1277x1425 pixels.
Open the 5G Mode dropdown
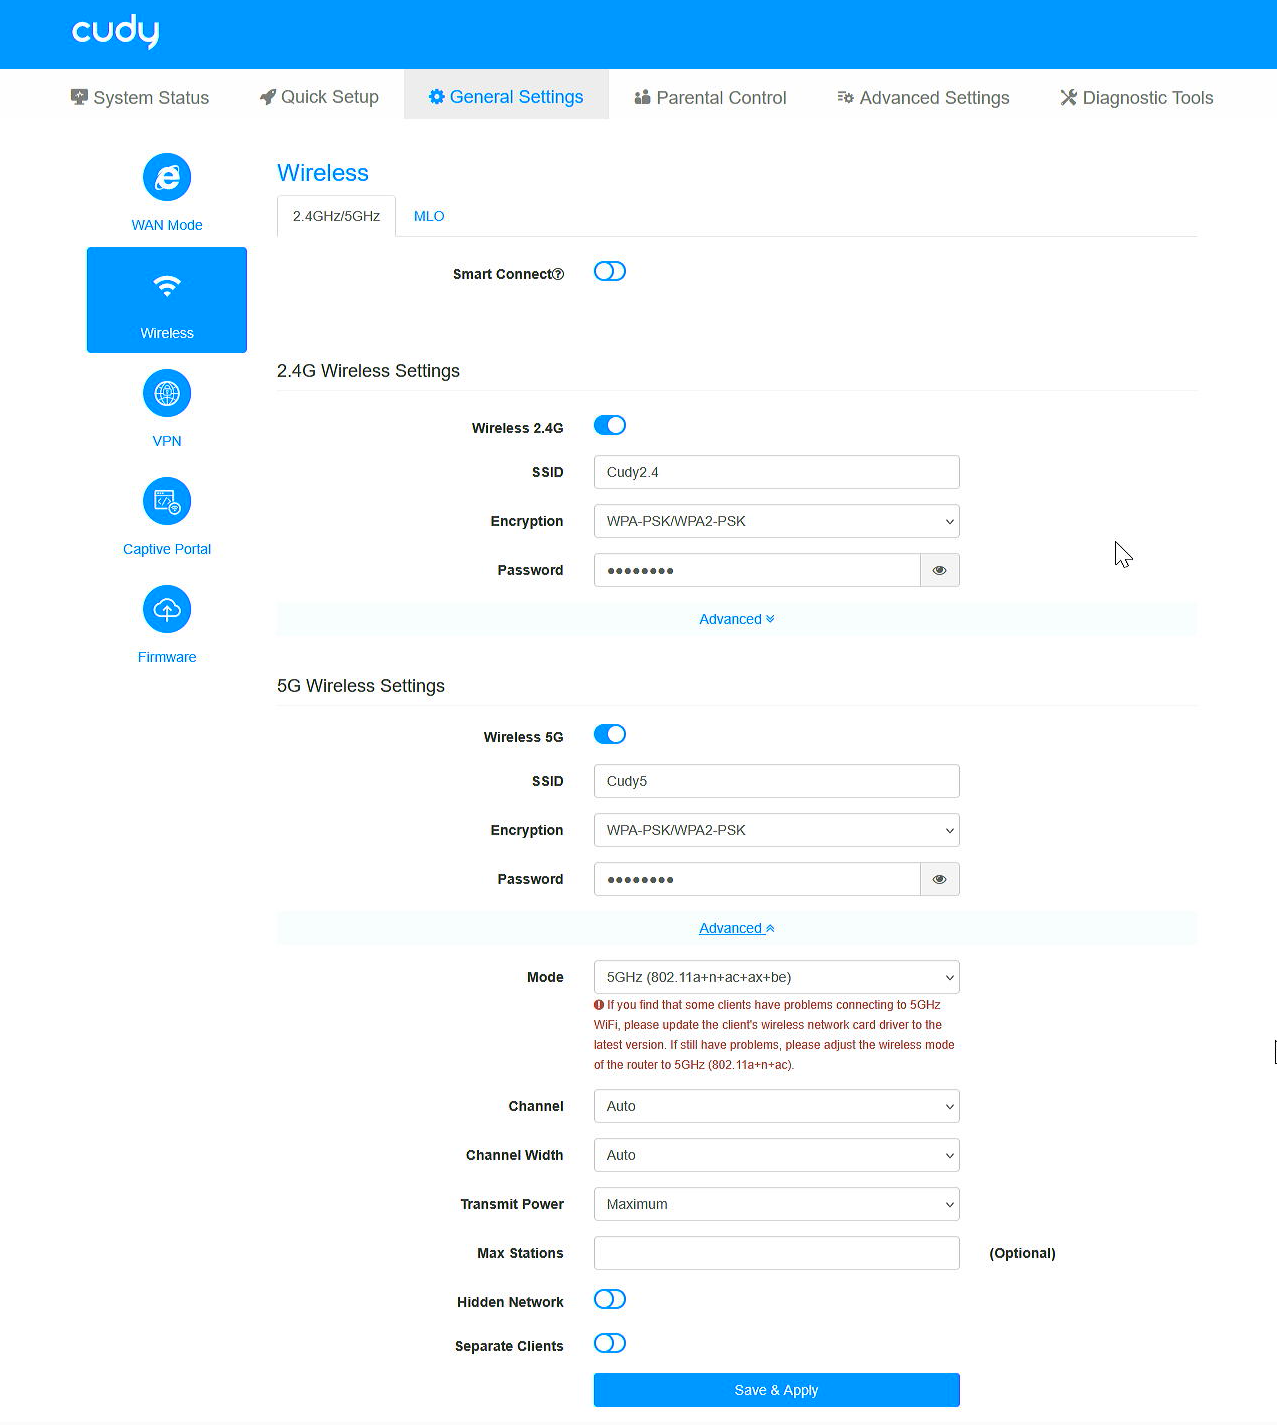(x=777, y=978)
